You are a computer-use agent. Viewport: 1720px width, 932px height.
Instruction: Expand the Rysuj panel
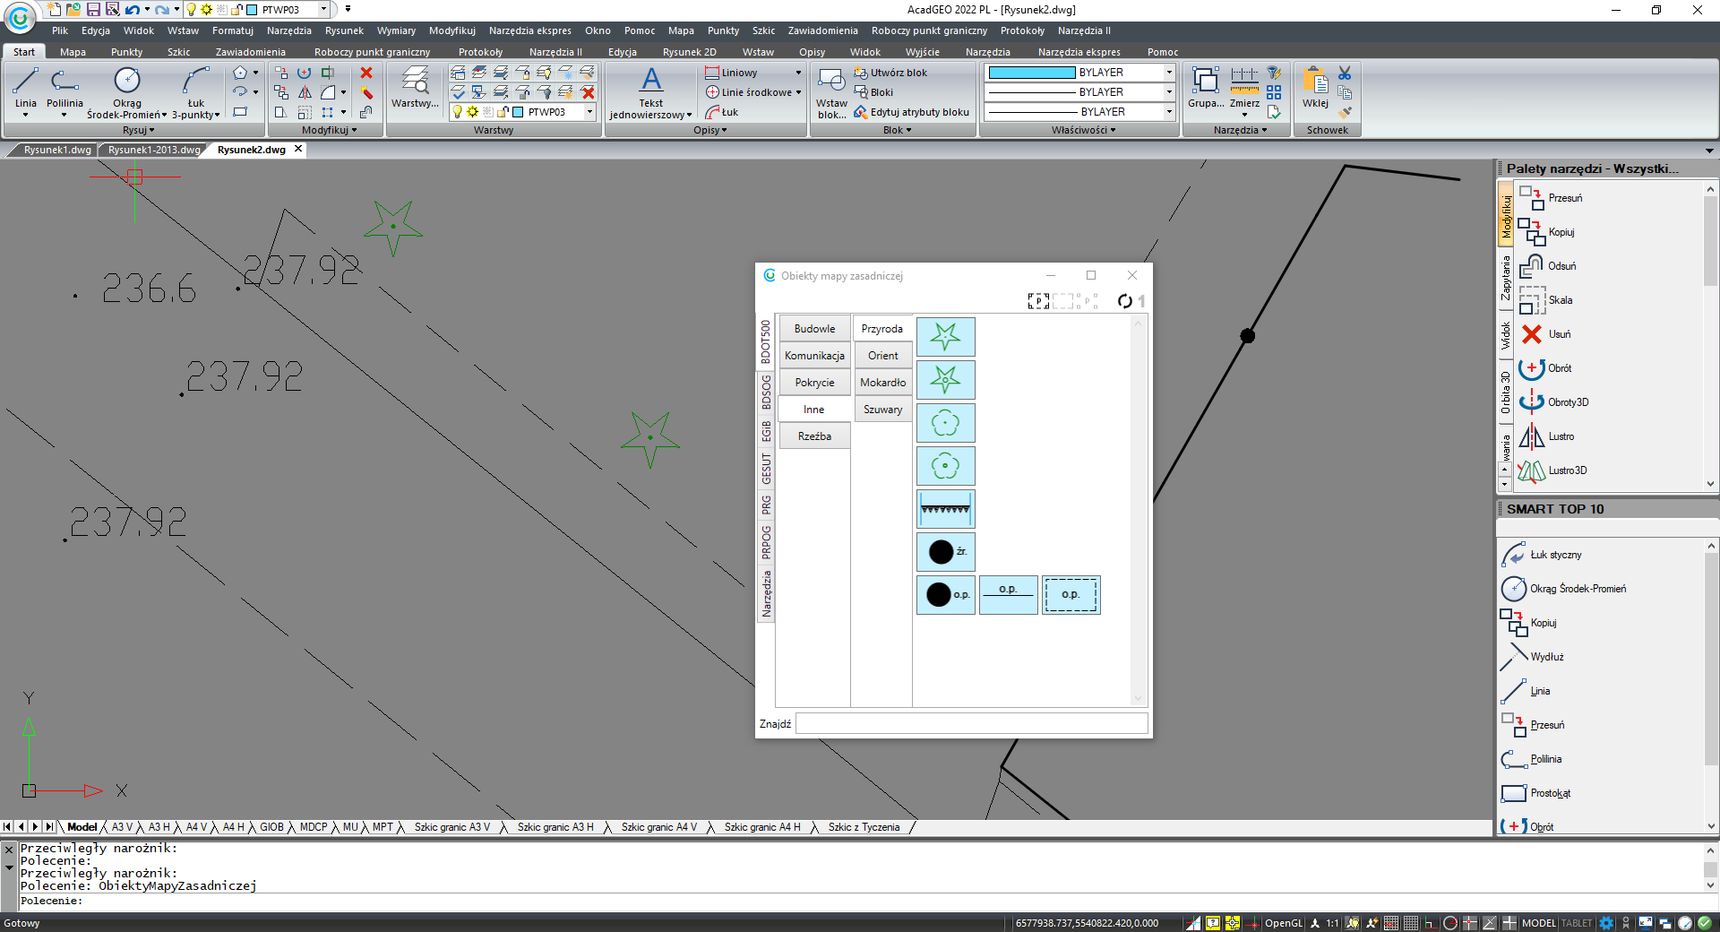138,130
